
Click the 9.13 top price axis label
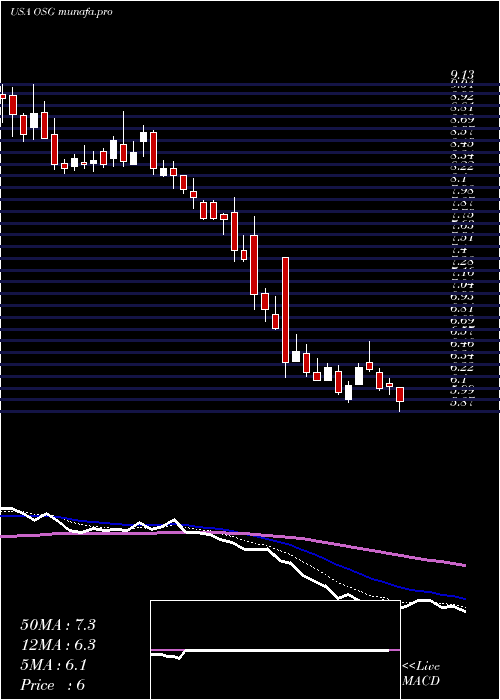coord(462,75)
